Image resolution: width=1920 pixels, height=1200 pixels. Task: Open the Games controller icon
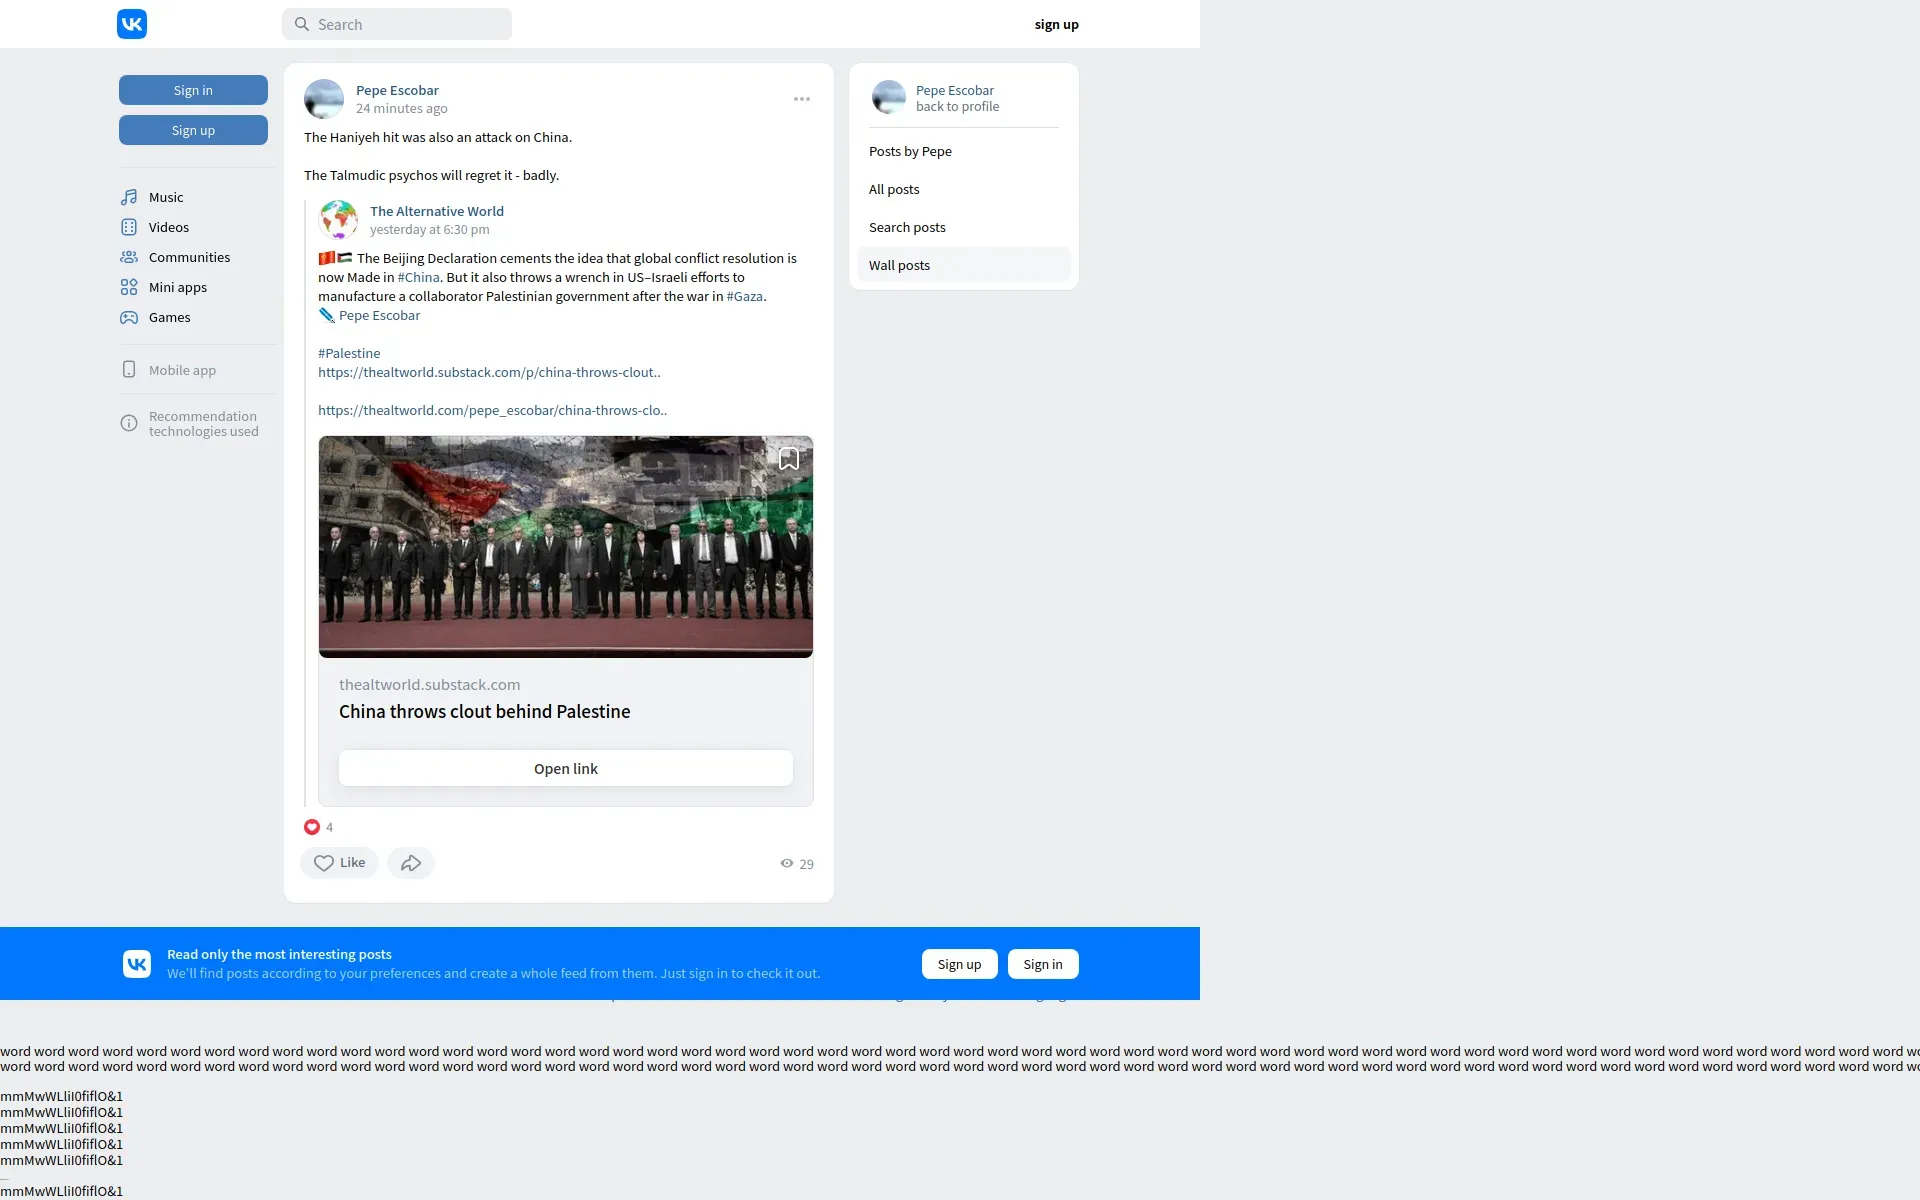tap(129, 317)
